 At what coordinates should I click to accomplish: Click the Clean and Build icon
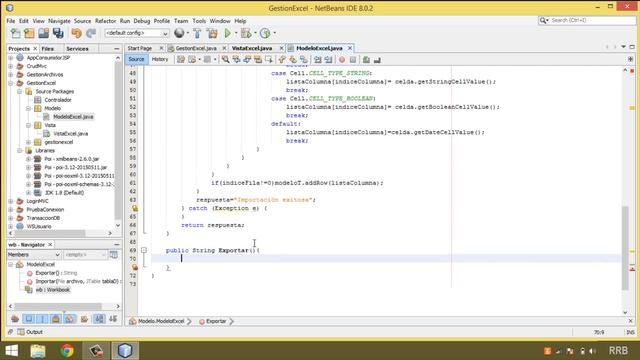click(212, 33)
